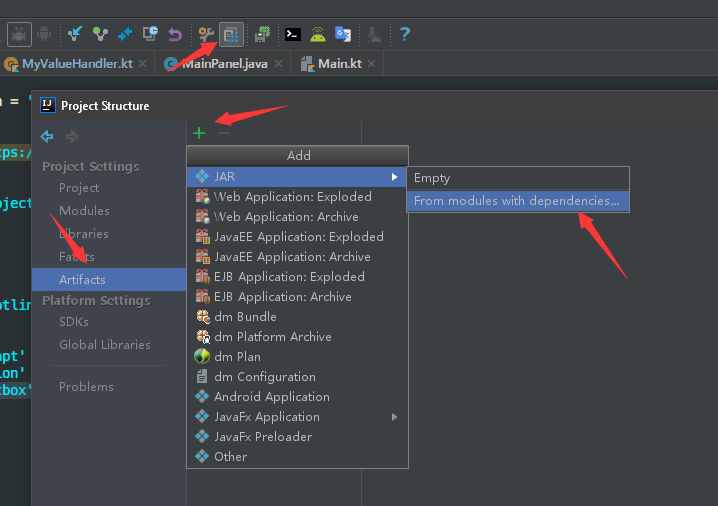Select From modules with dependencies...
Image resolution: width=718 pixels, height=506 pixels.
coord(518,201)
